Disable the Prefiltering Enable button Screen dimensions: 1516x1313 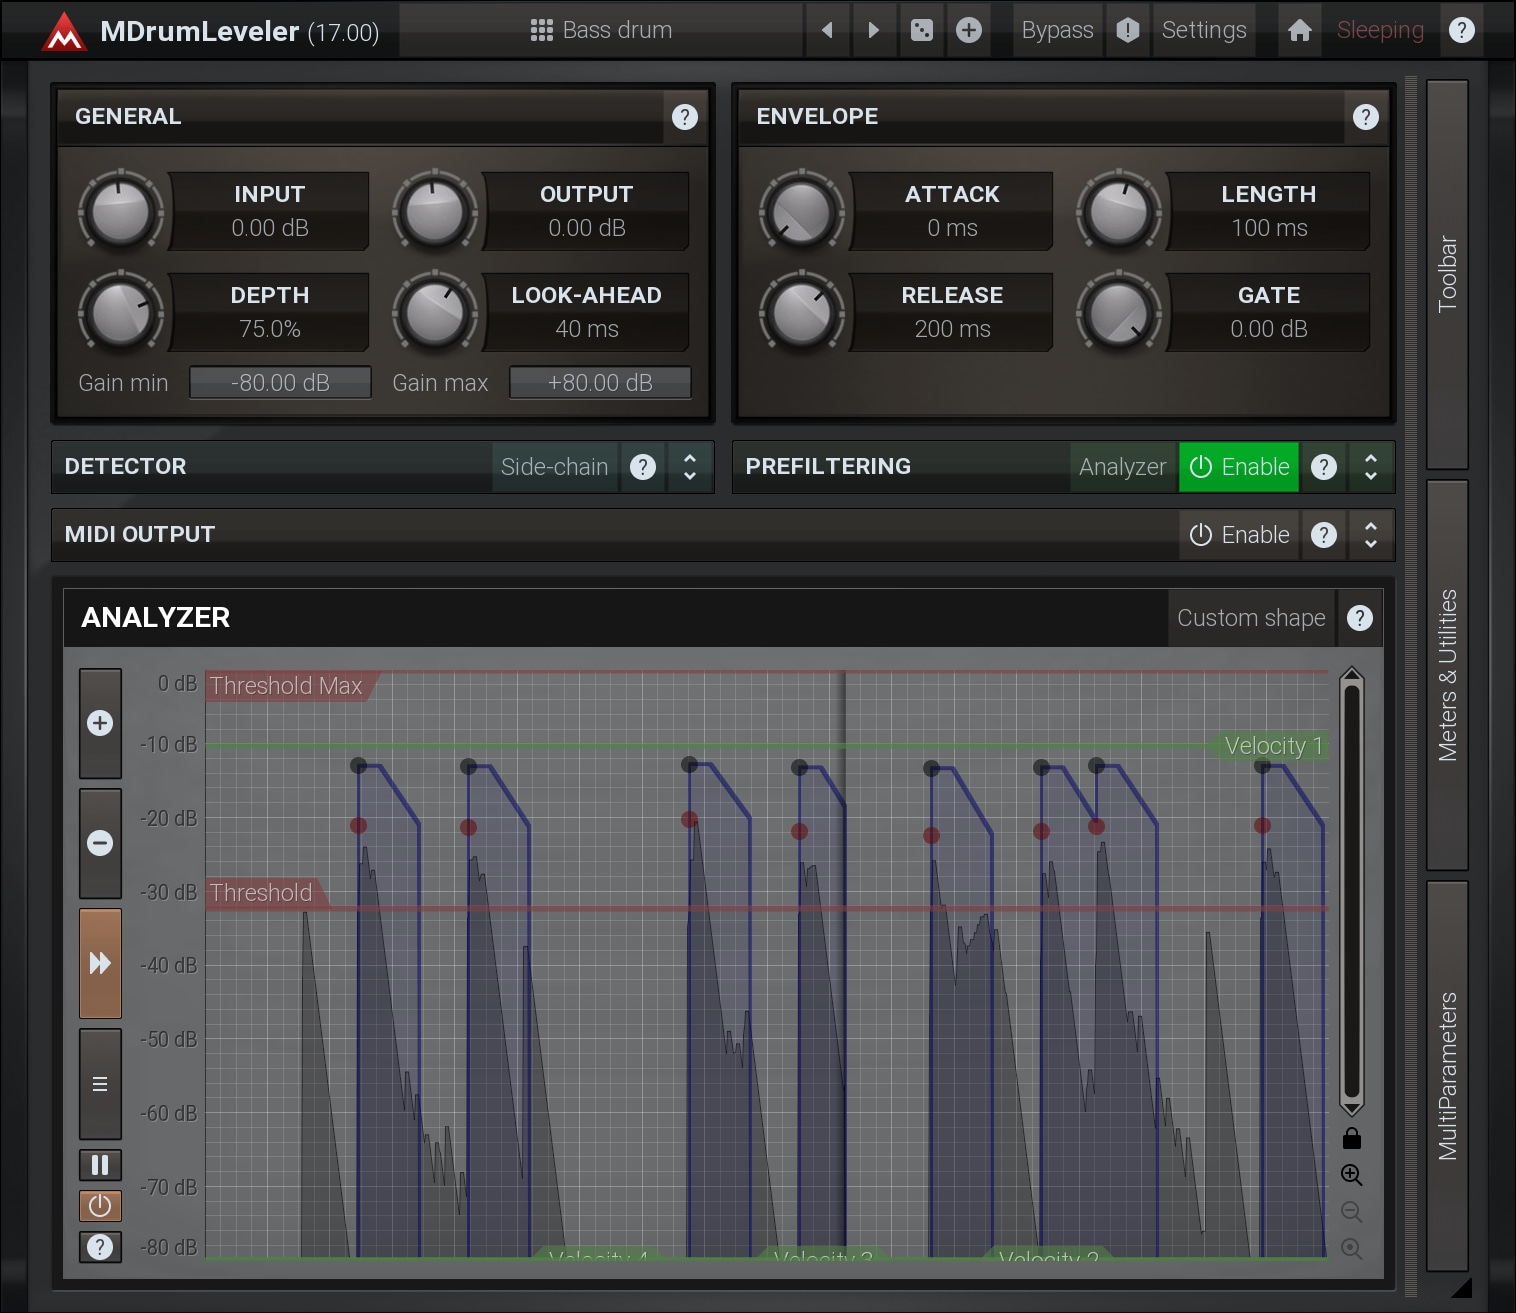coord(1238,467)
